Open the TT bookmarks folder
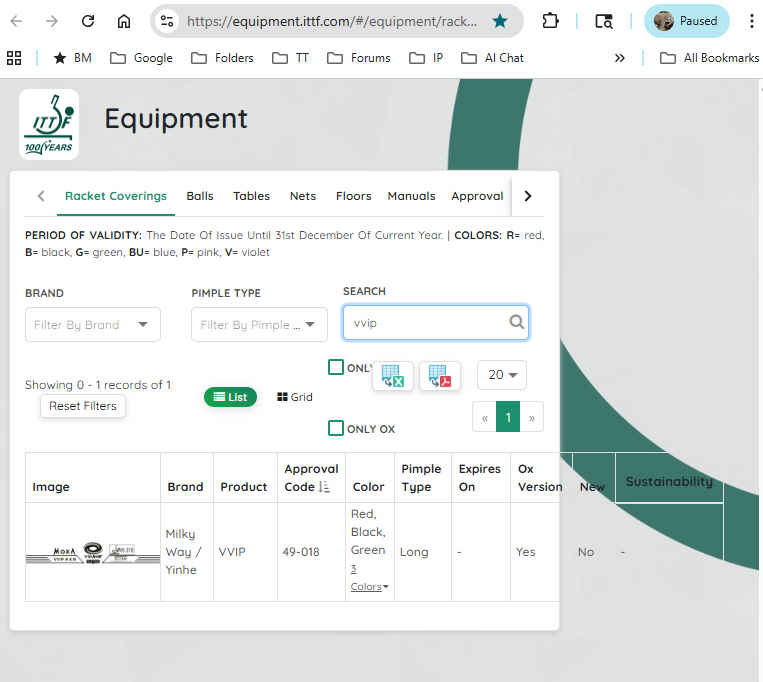763x682 pixels. coord(291,58)
